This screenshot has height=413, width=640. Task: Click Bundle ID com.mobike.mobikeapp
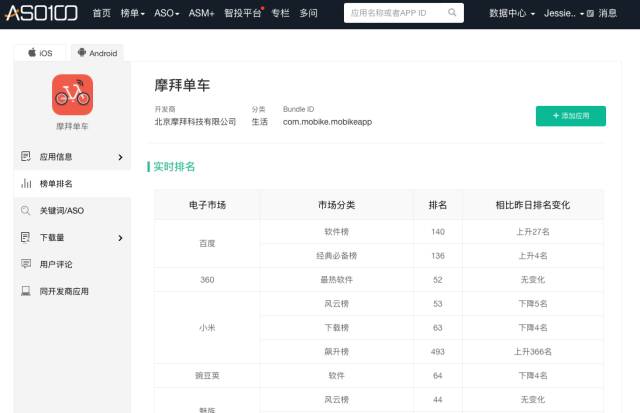pyautogui.click(x=327, y=122)
